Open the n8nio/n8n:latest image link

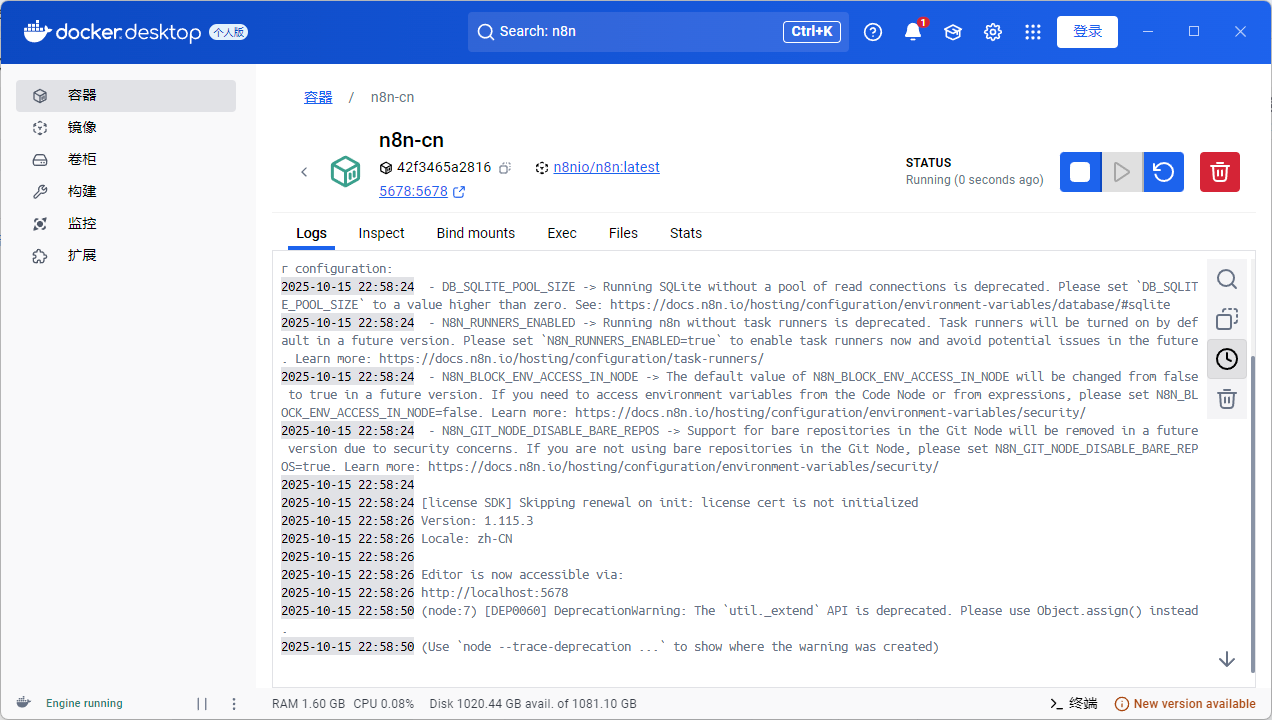pos(606,167)
